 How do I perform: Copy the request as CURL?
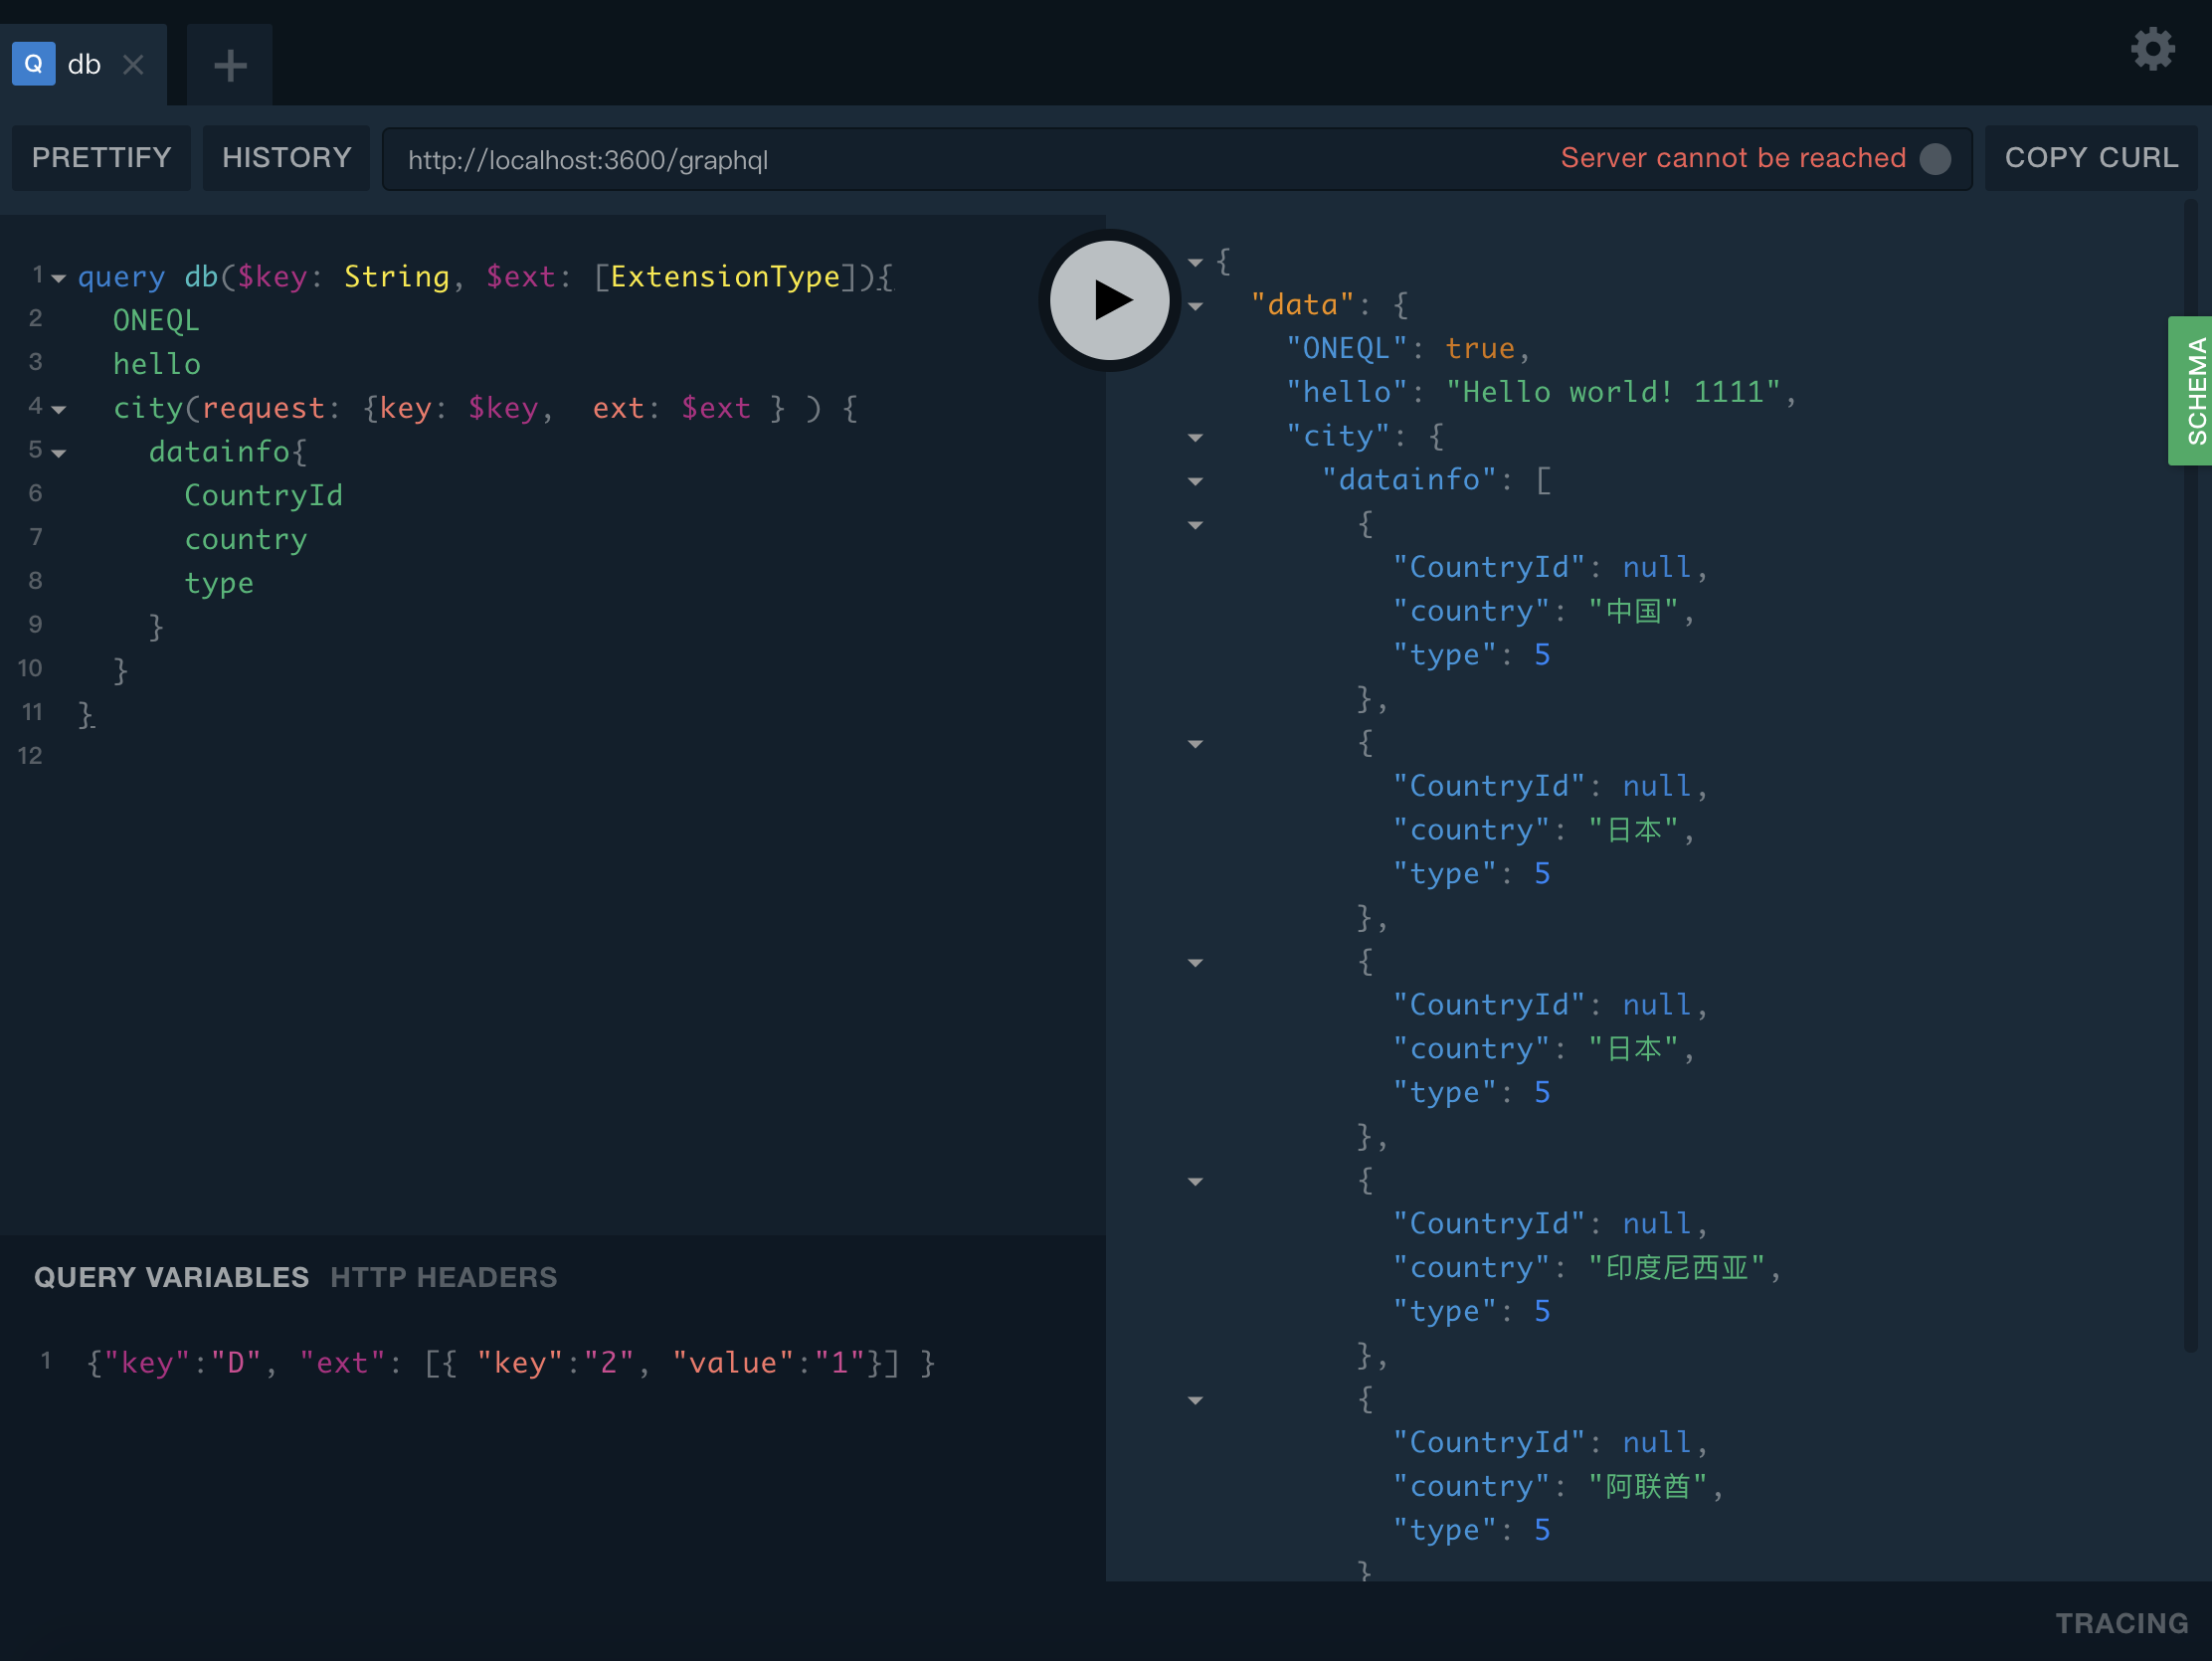[2090, 158]
